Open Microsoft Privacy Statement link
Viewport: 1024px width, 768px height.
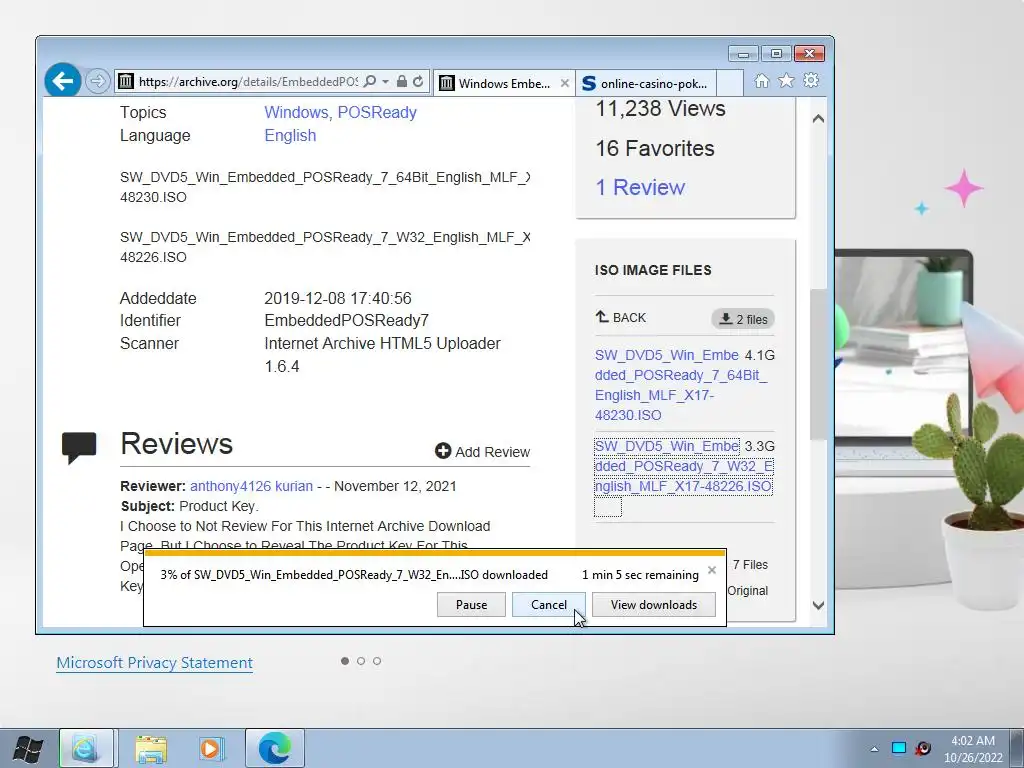coord(155,663)
